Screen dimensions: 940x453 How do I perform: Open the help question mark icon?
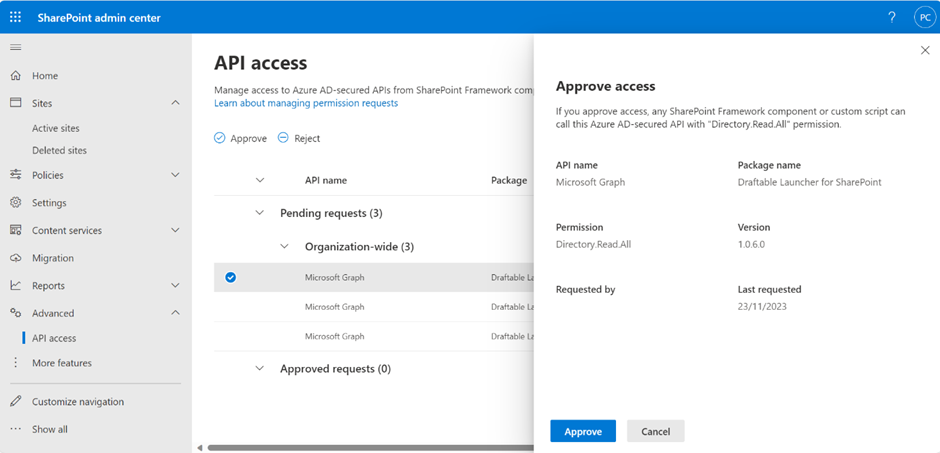pyautogui.click(x=892, y=17)
